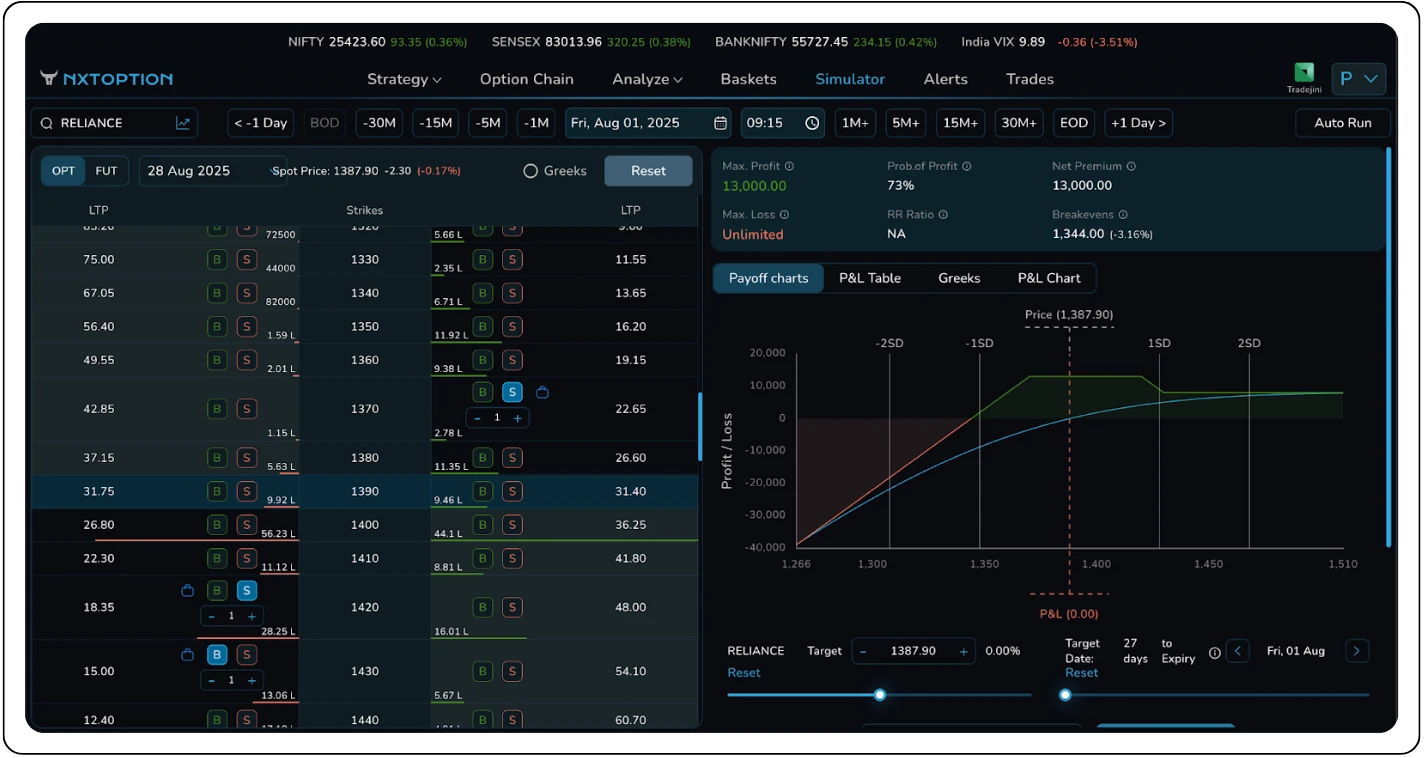Step back using the -1 Day button

[260, 123]
